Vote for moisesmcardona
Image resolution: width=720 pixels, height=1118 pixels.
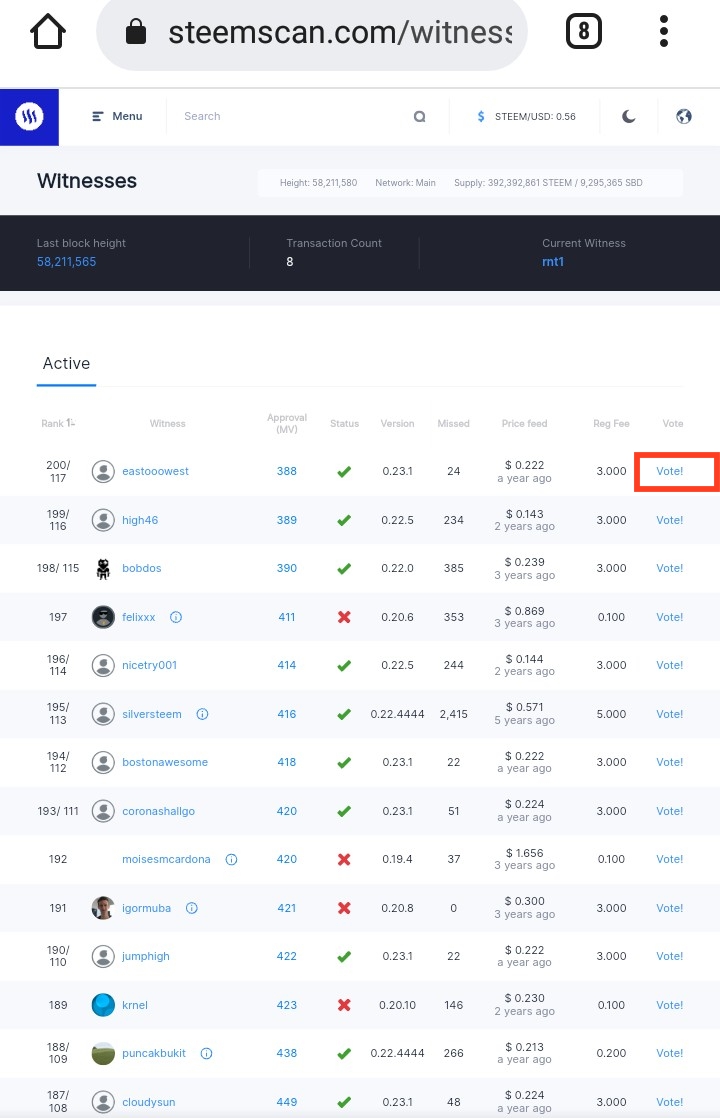669,859
